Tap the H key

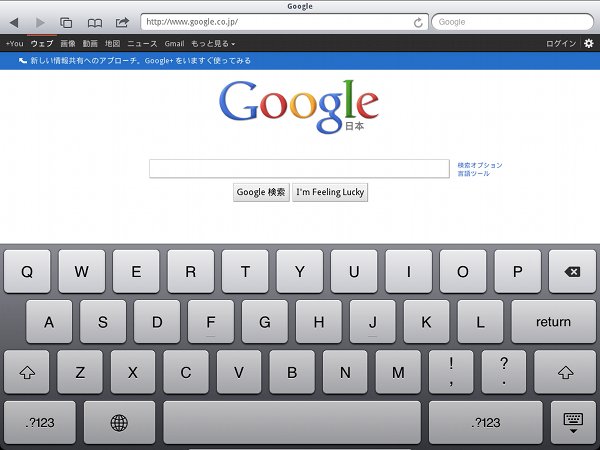tap(319, 322)
